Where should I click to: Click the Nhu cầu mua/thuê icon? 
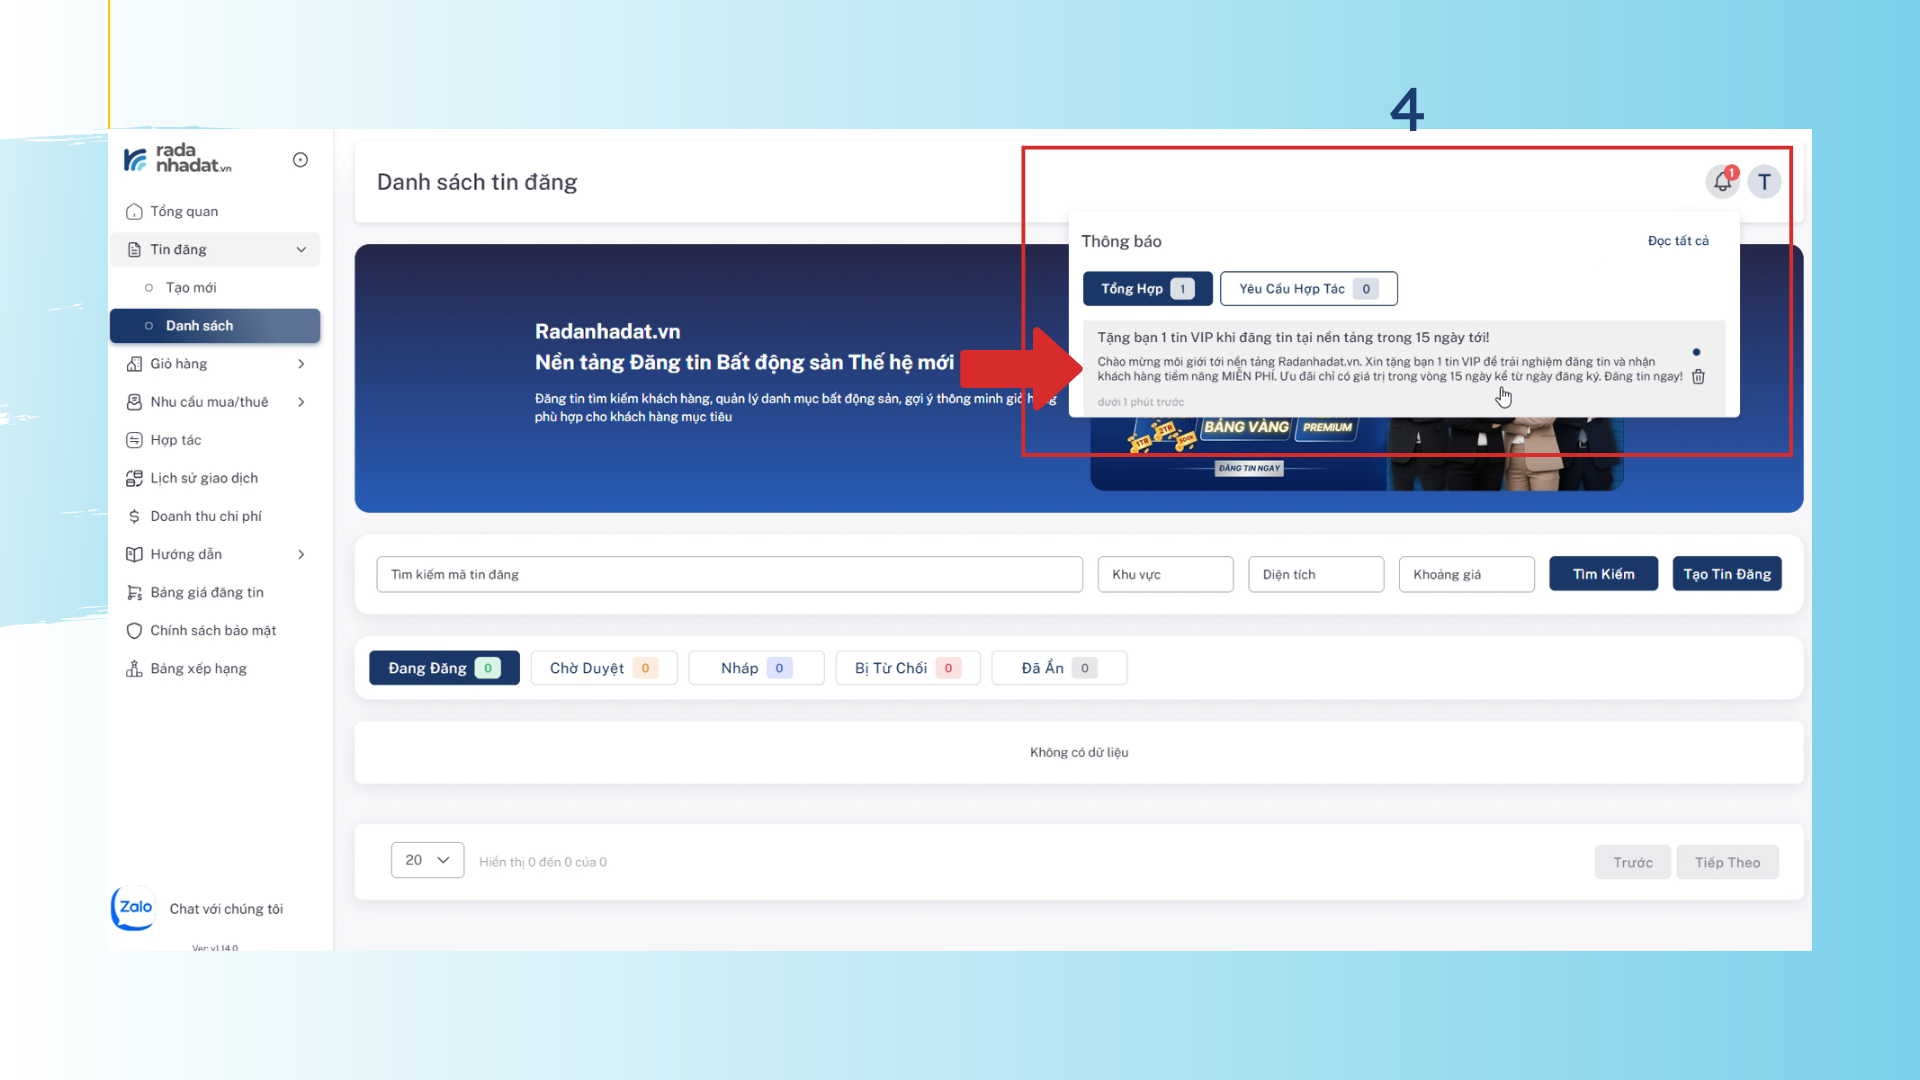(x=134, y=402)
